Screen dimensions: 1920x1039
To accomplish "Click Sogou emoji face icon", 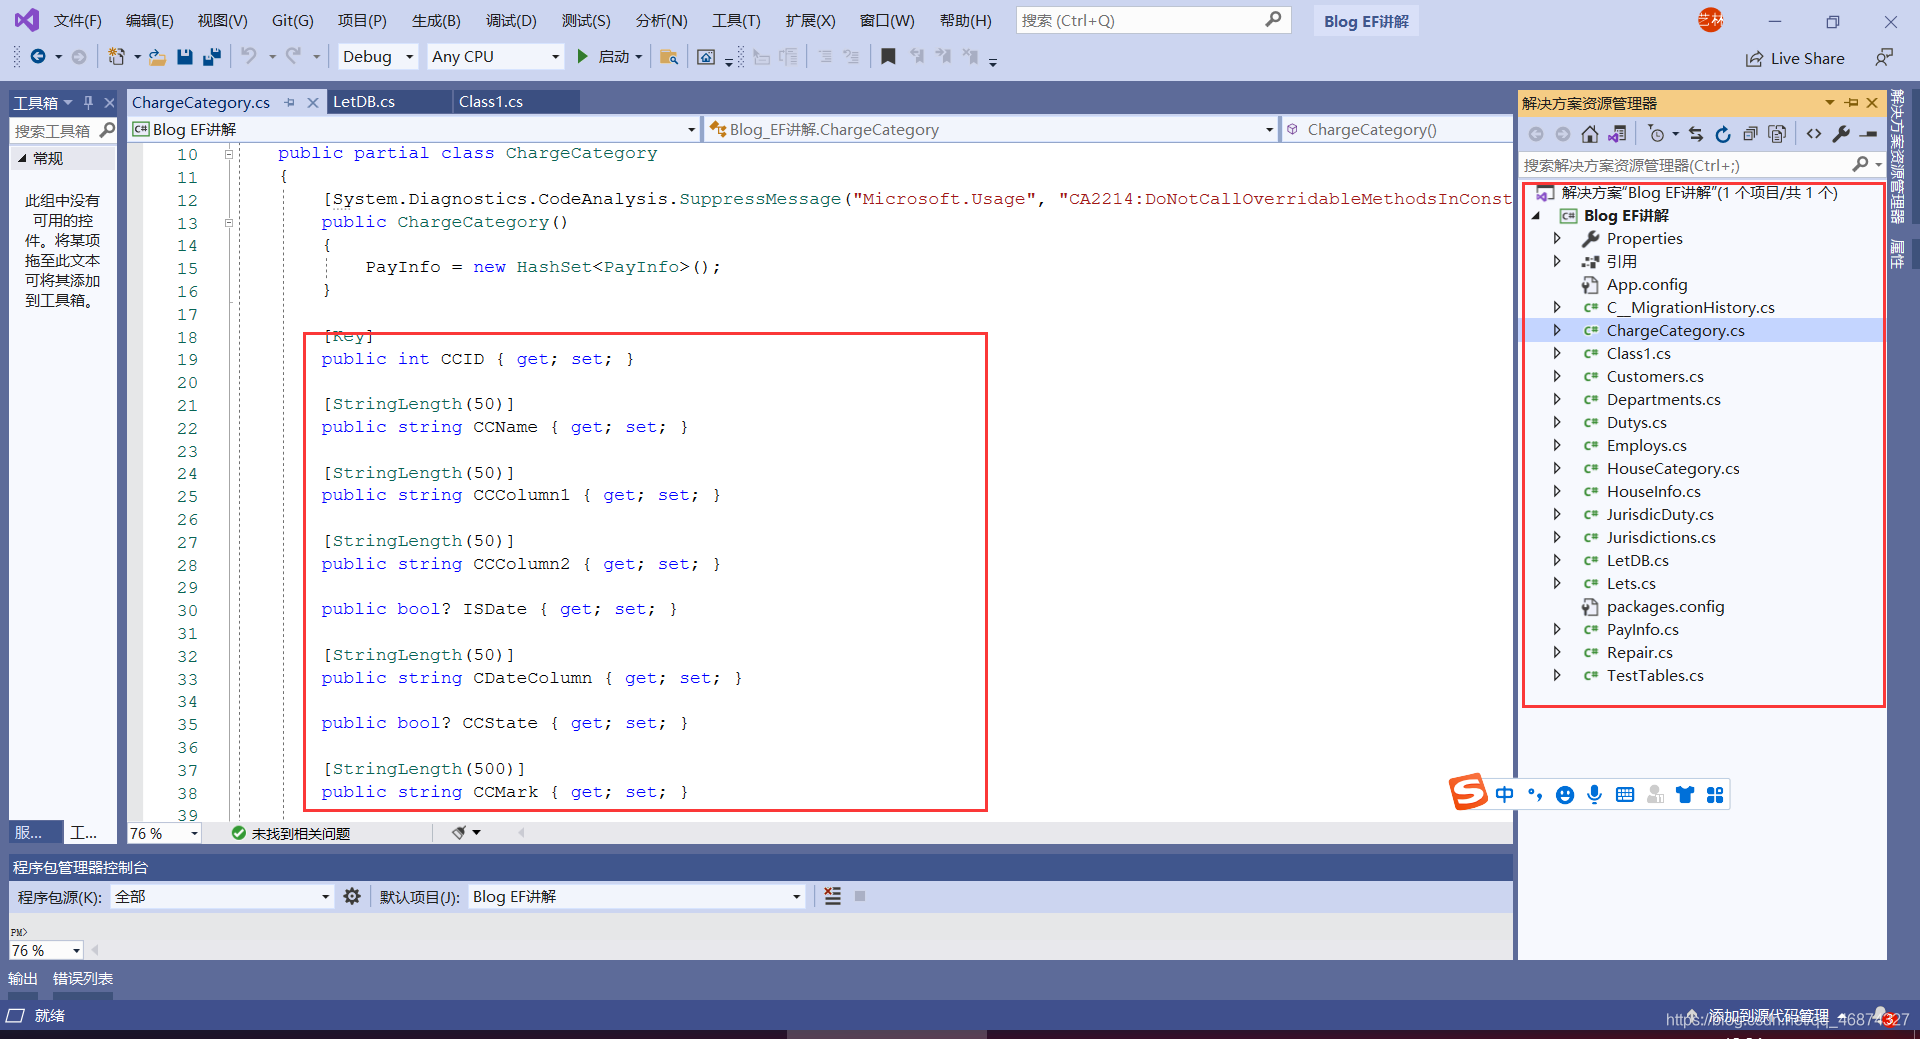I will (x=1565, y=794).
